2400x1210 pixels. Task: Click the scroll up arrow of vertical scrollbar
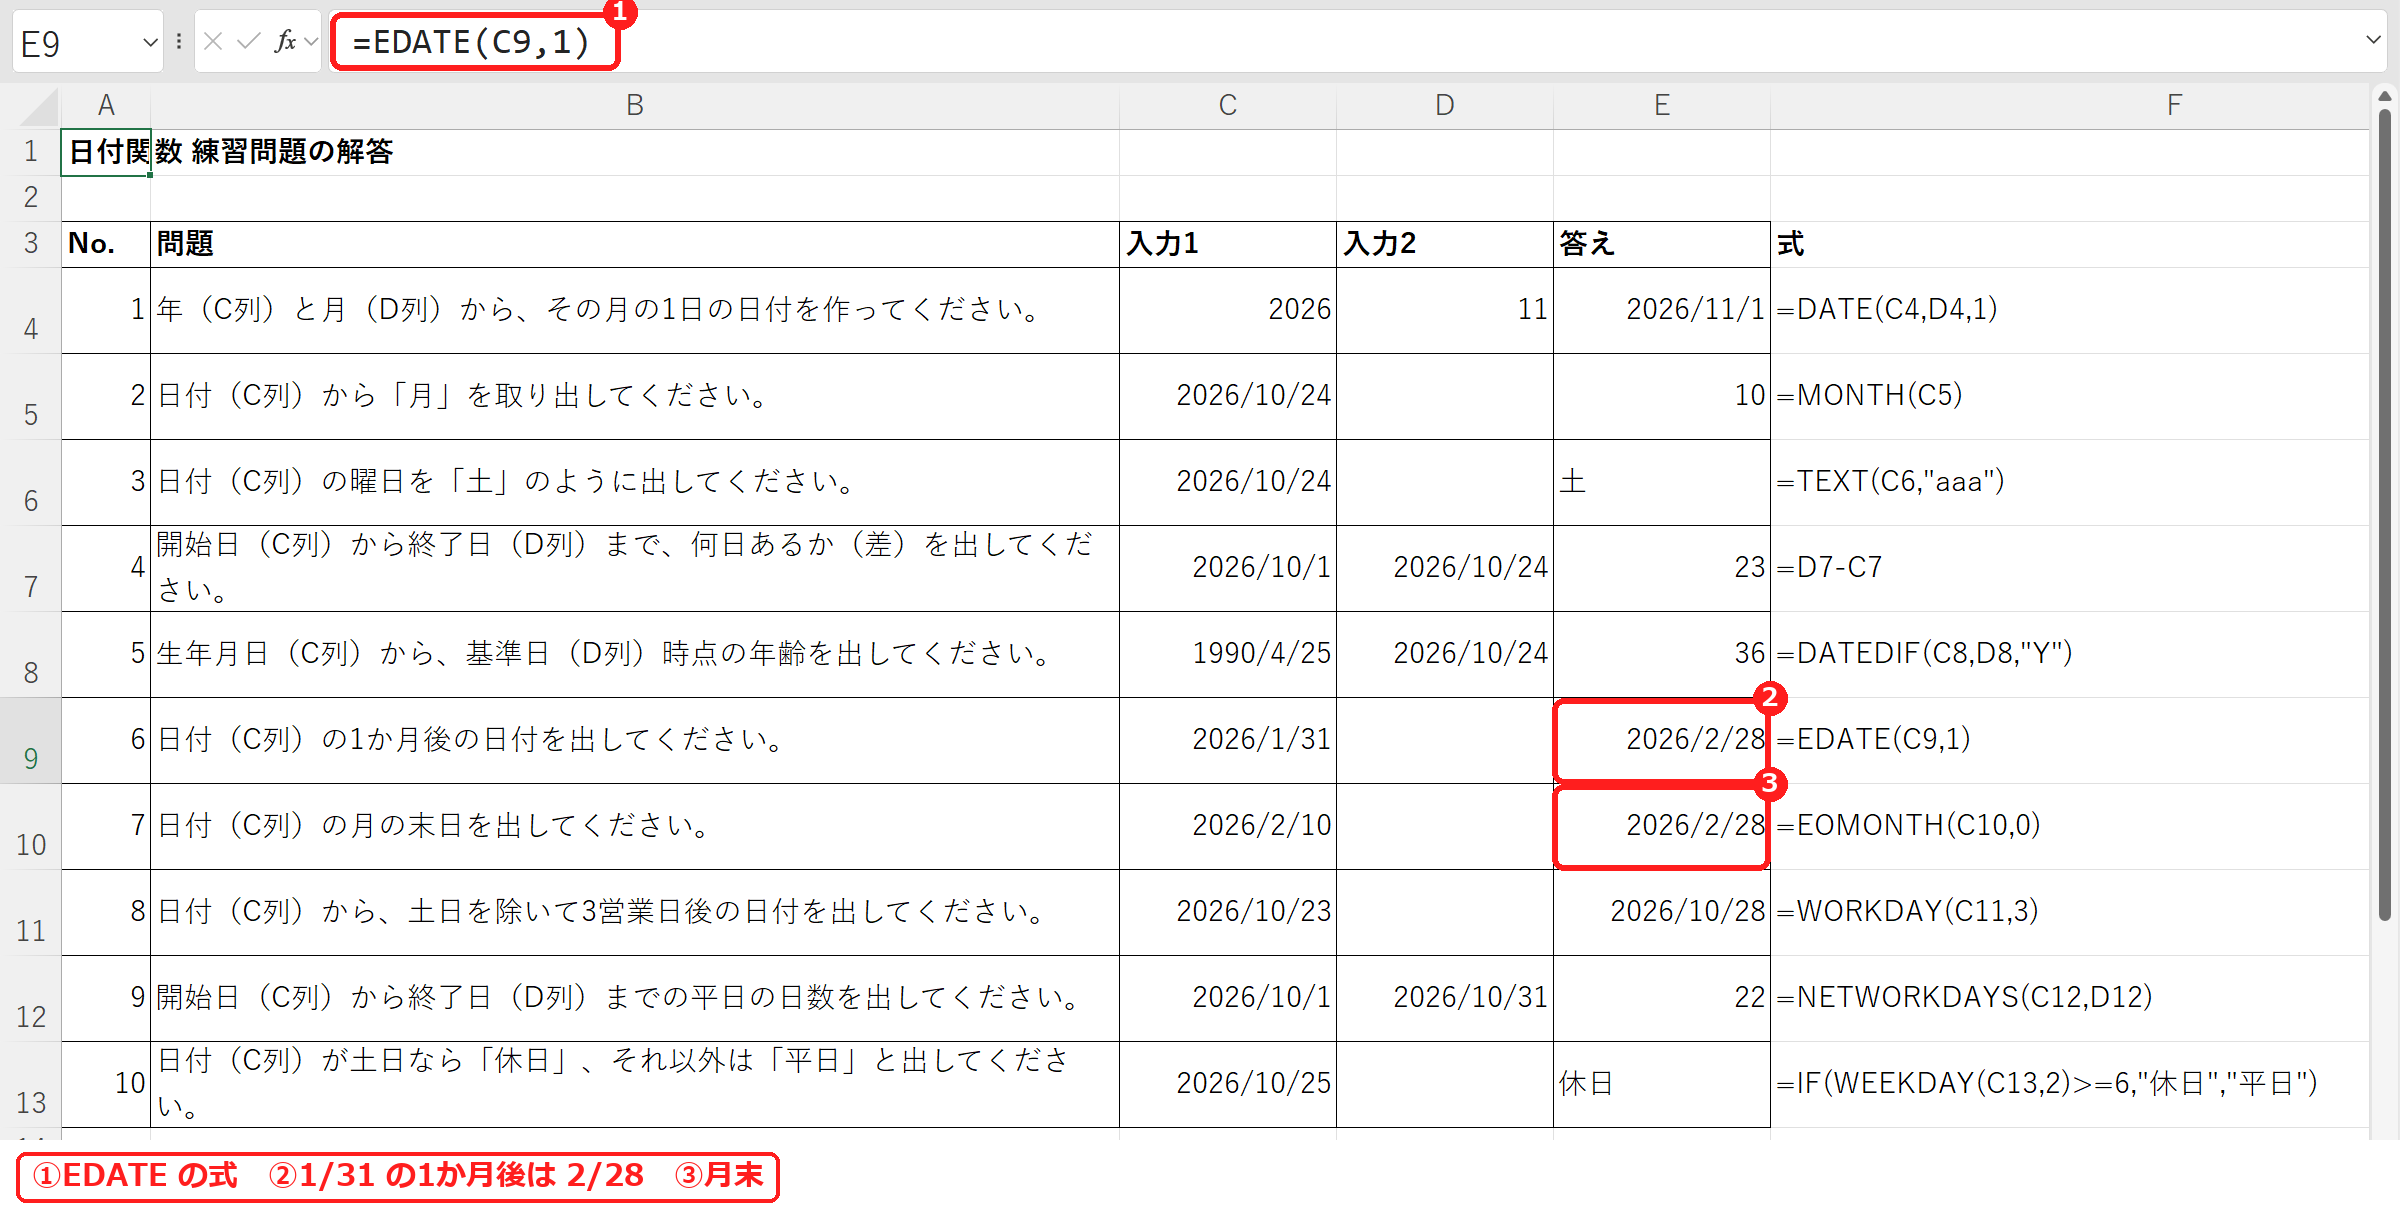point(2385,96)
